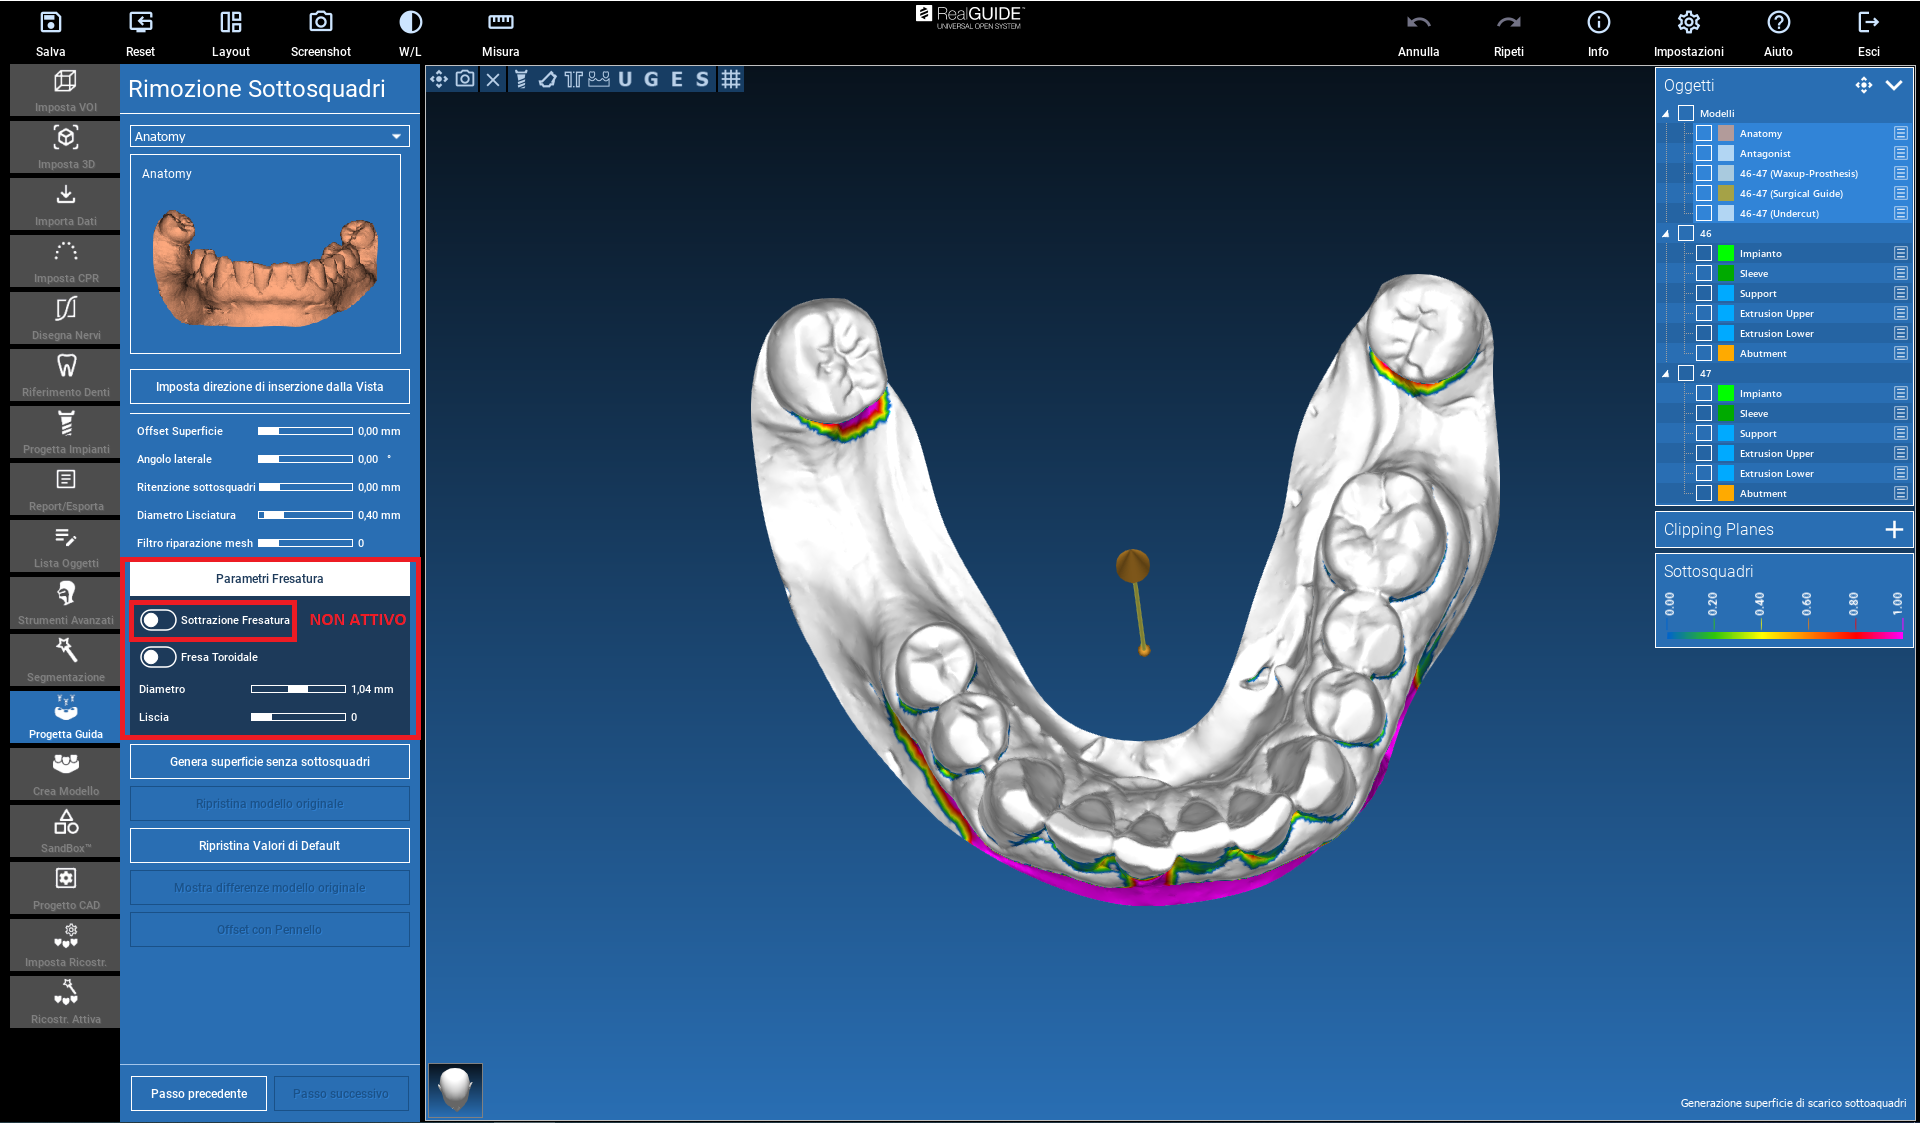Click the W/L contrast icon
Viewport: 1920px width, 1123px height.
(x=410, y=23)
